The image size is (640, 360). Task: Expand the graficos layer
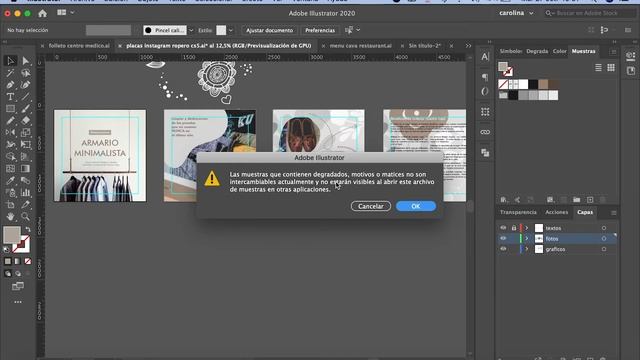click(527, 249)
